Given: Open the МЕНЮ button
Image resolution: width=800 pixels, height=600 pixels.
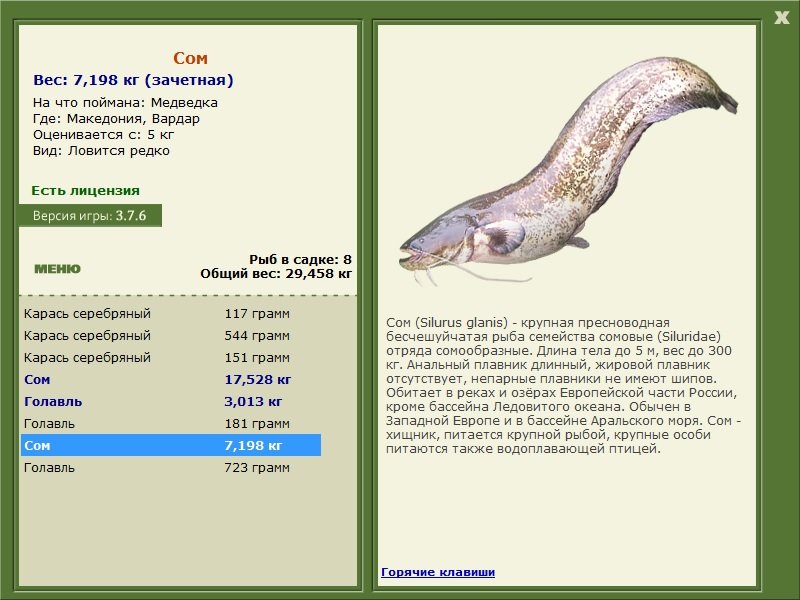Looking at the screenshot, I should tap(58, 269).
